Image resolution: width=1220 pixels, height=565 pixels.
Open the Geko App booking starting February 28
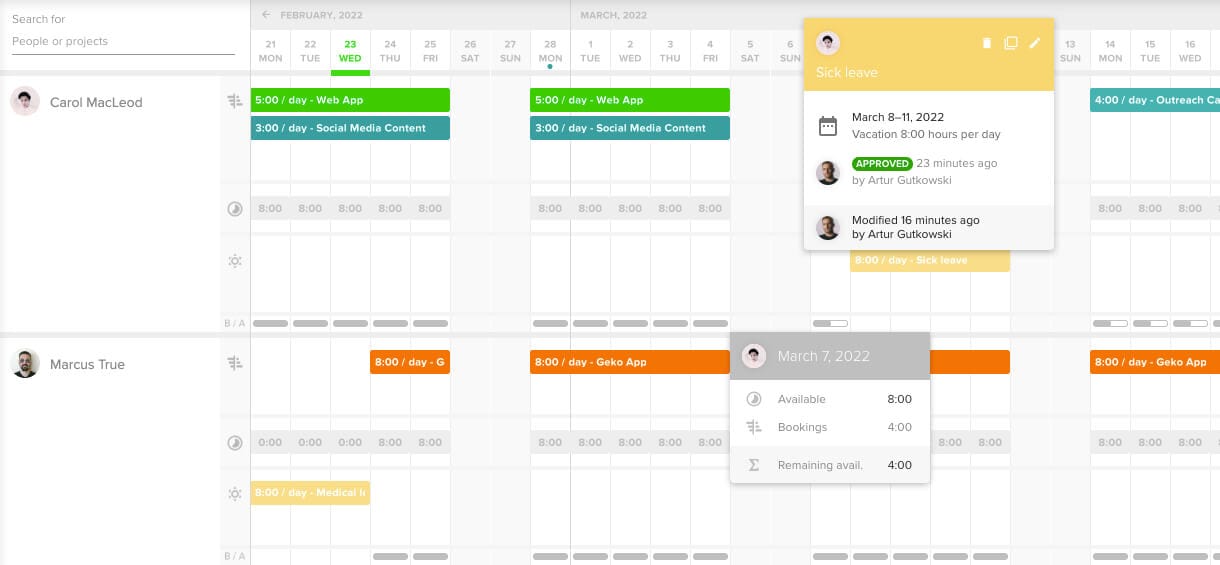click(x=630, y=362)
